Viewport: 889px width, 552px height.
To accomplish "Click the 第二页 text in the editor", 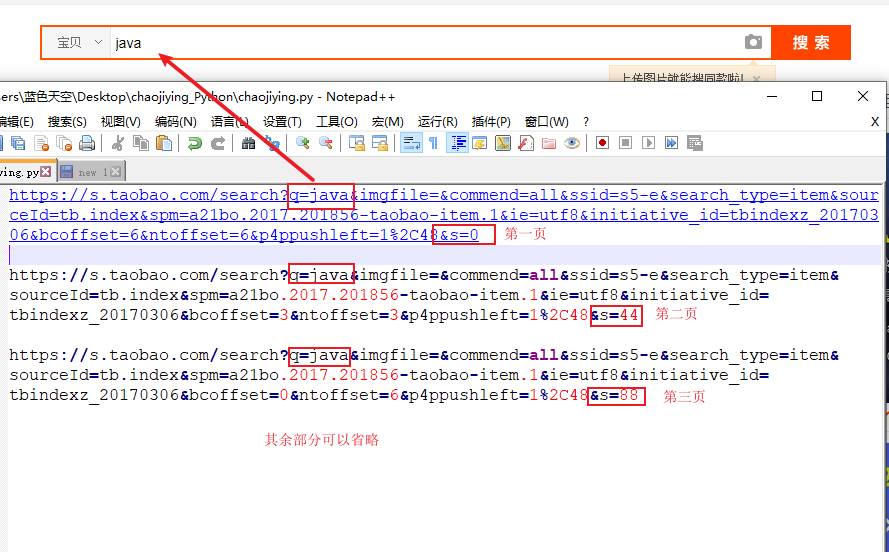I will (676, 314).
